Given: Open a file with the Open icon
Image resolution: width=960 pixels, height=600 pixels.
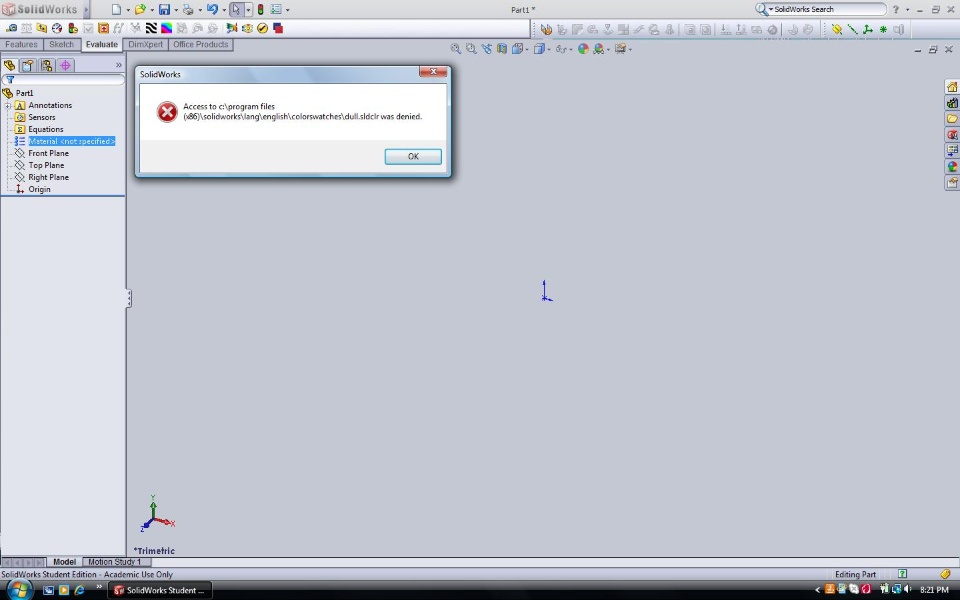Looking at the screenshot, I should click(x=140, y=9).
